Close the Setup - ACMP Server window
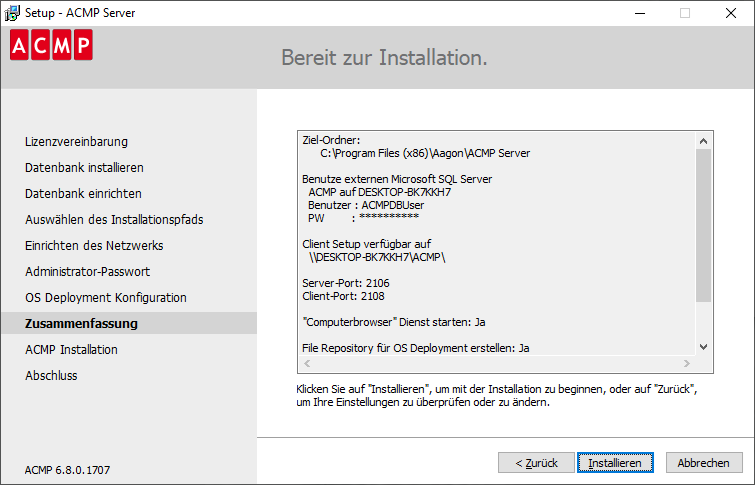 (731, 13)
